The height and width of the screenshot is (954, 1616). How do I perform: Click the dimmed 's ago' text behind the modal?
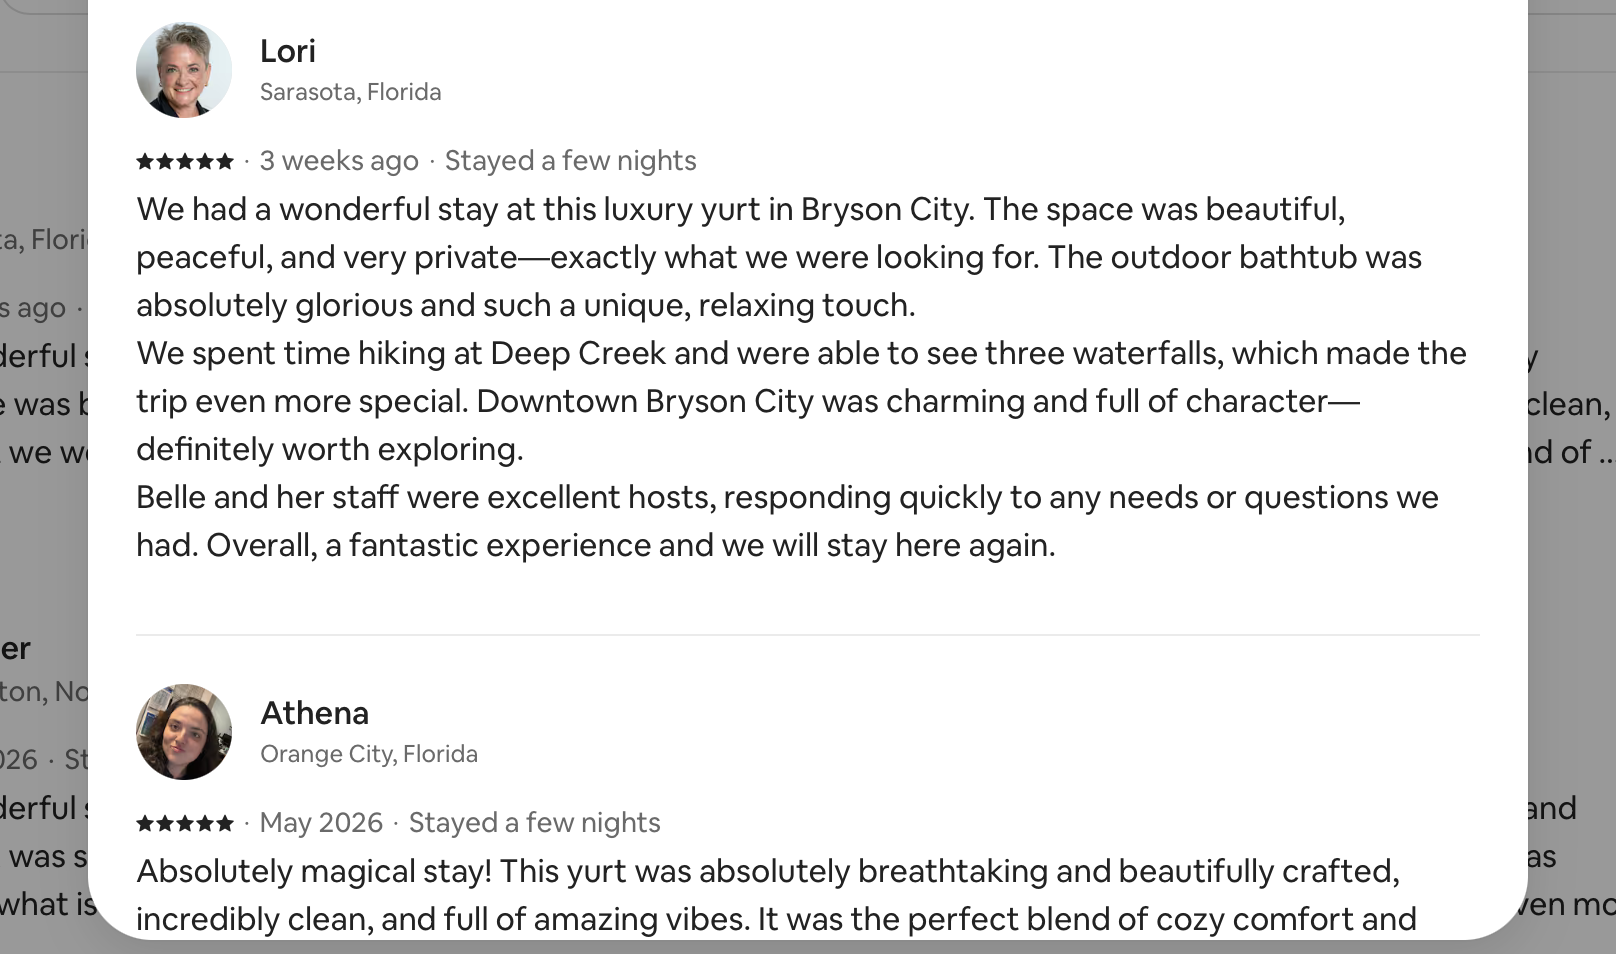pos(33,308)
